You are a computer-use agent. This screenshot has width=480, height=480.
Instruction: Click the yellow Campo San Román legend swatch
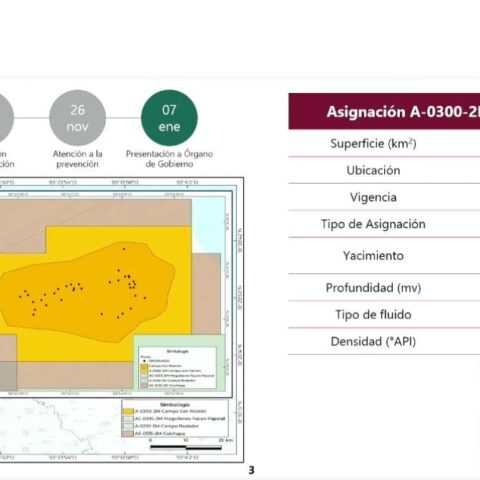(x=128, y=411)
